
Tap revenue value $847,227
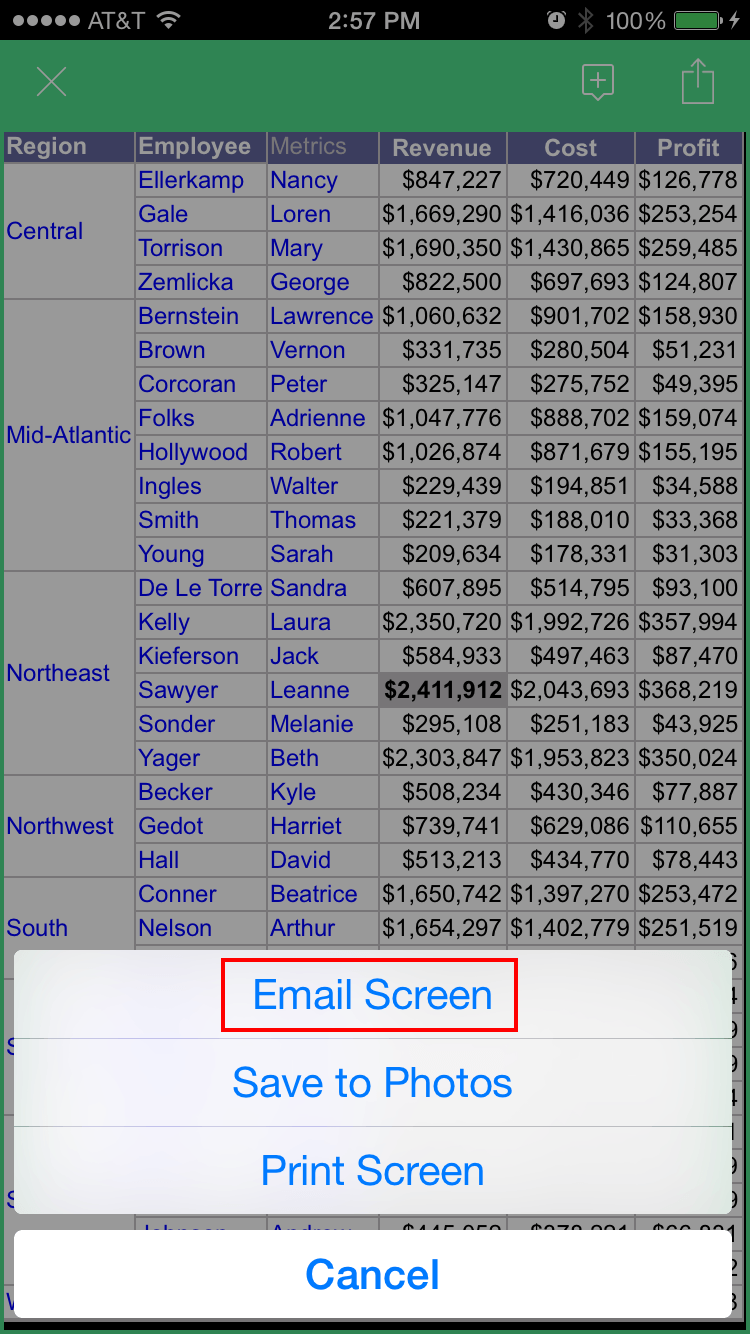pos(452,180)
